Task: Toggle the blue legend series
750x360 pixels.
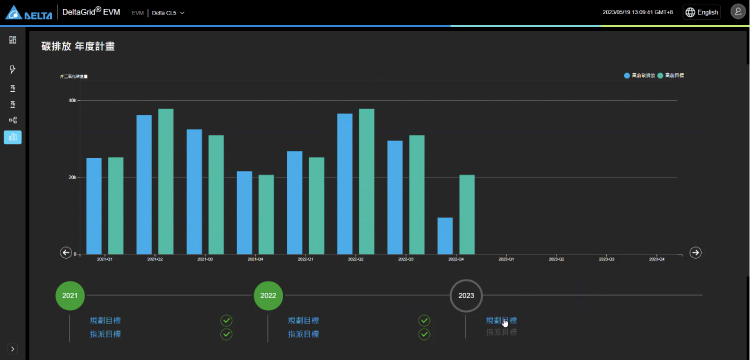Action: click(640, 76)
